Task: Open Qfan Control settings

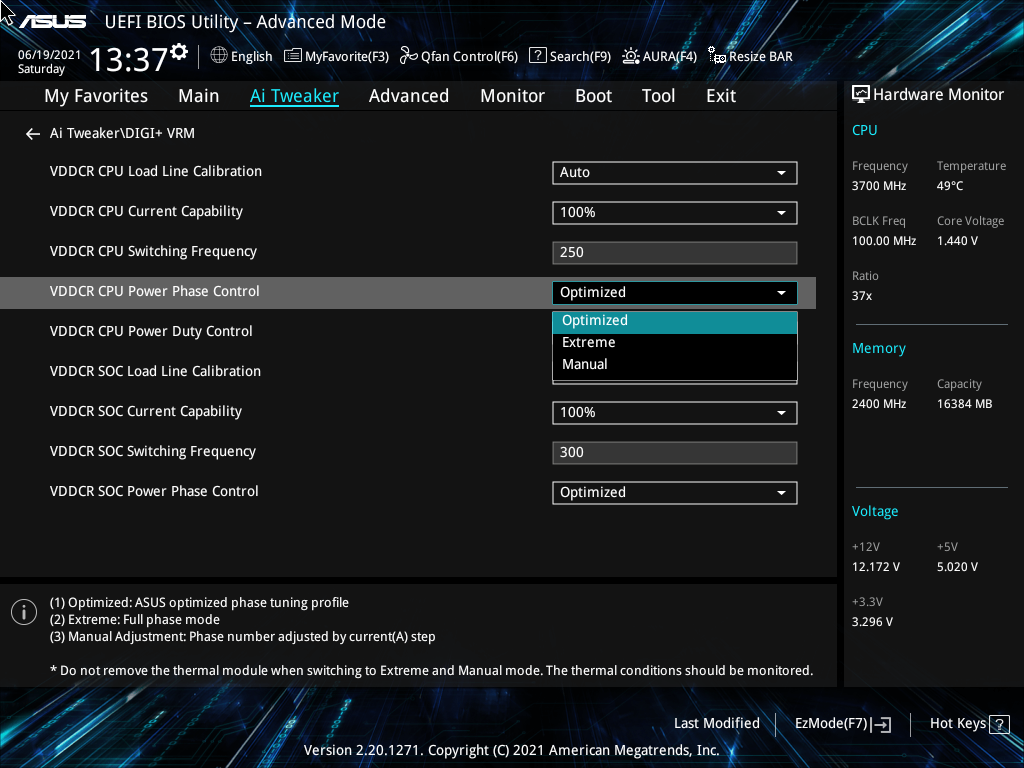Action: [458, 56]
